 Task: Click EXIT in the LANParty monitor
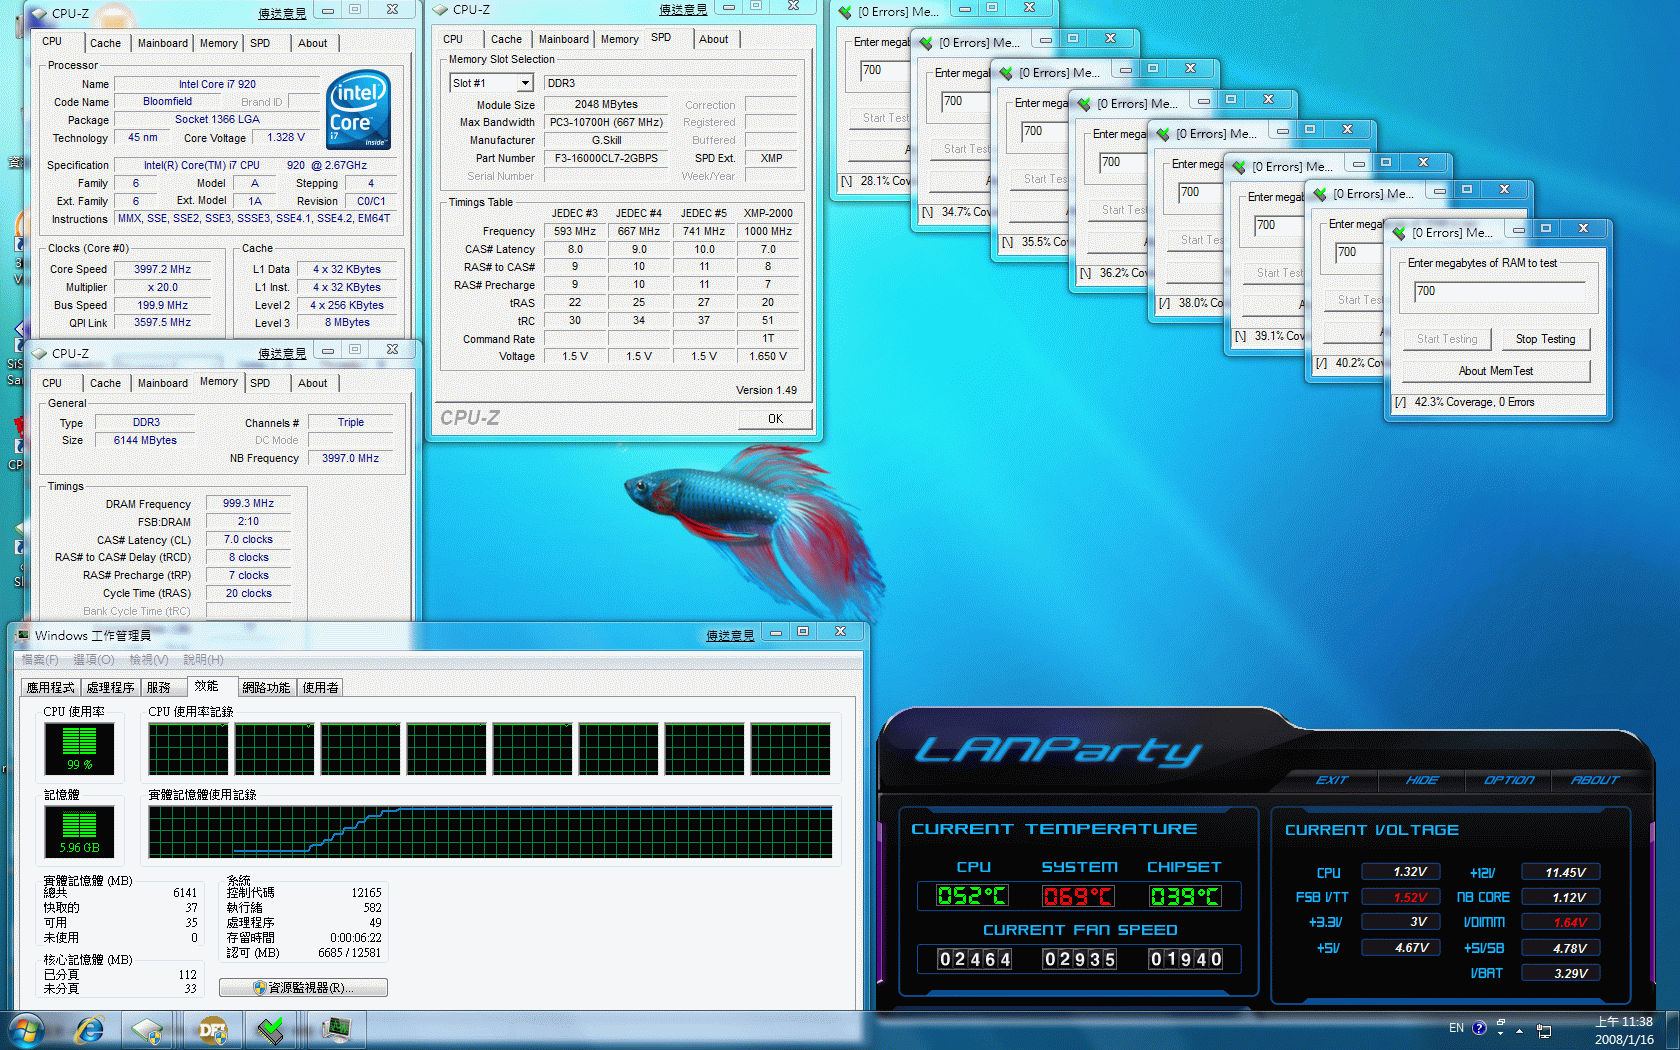[x=1332, y=780]
